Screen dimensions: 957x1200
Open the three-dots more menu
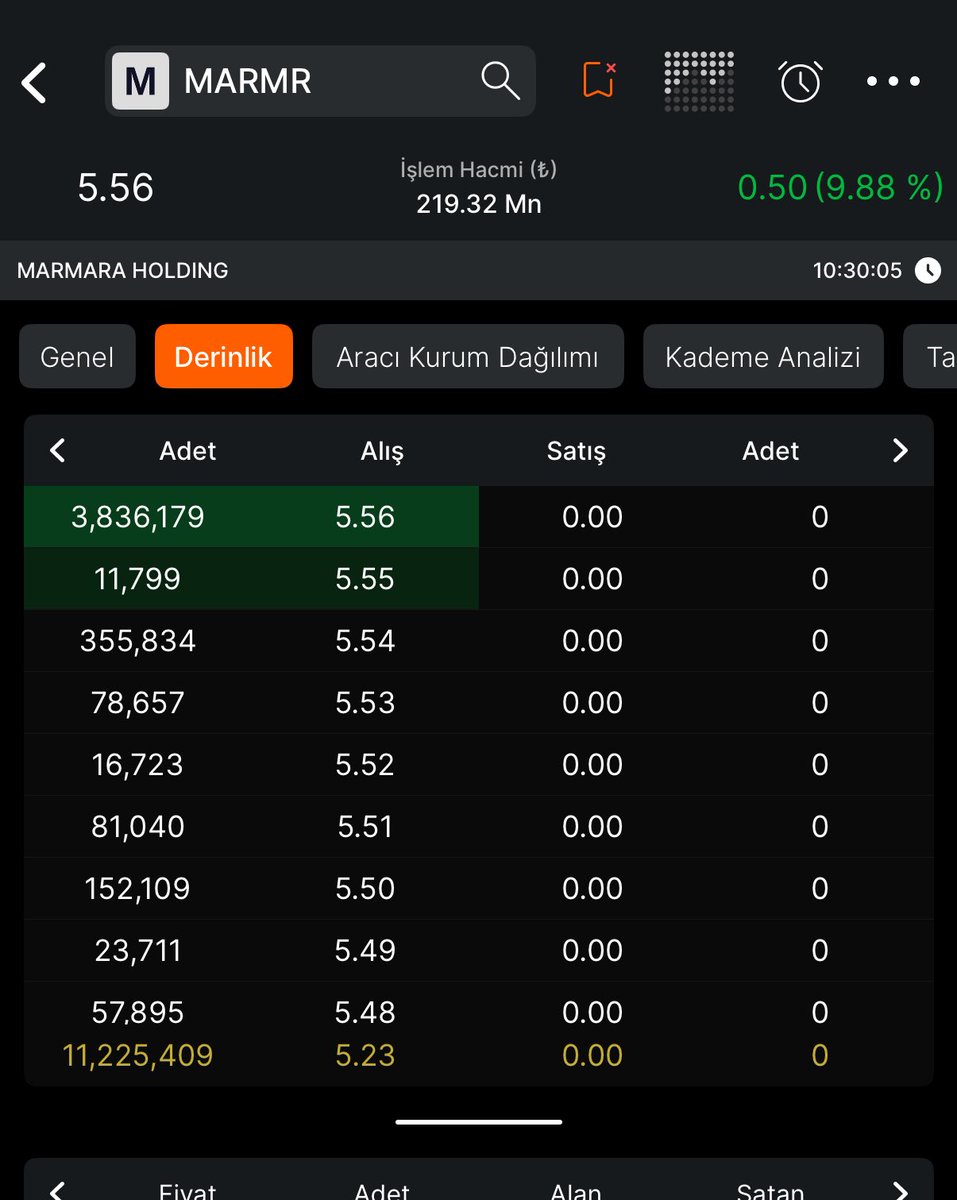(893, 81)
